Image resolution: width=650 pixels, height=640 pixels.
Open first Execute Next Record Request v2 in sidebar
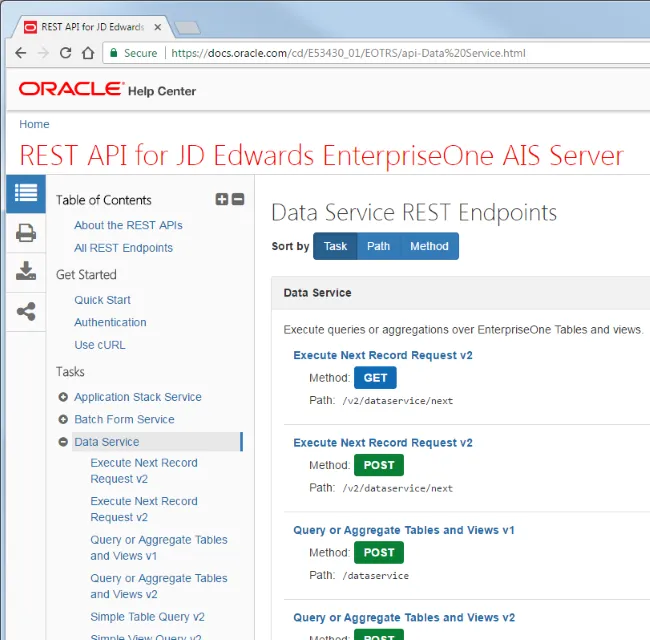tap(144, 470)
